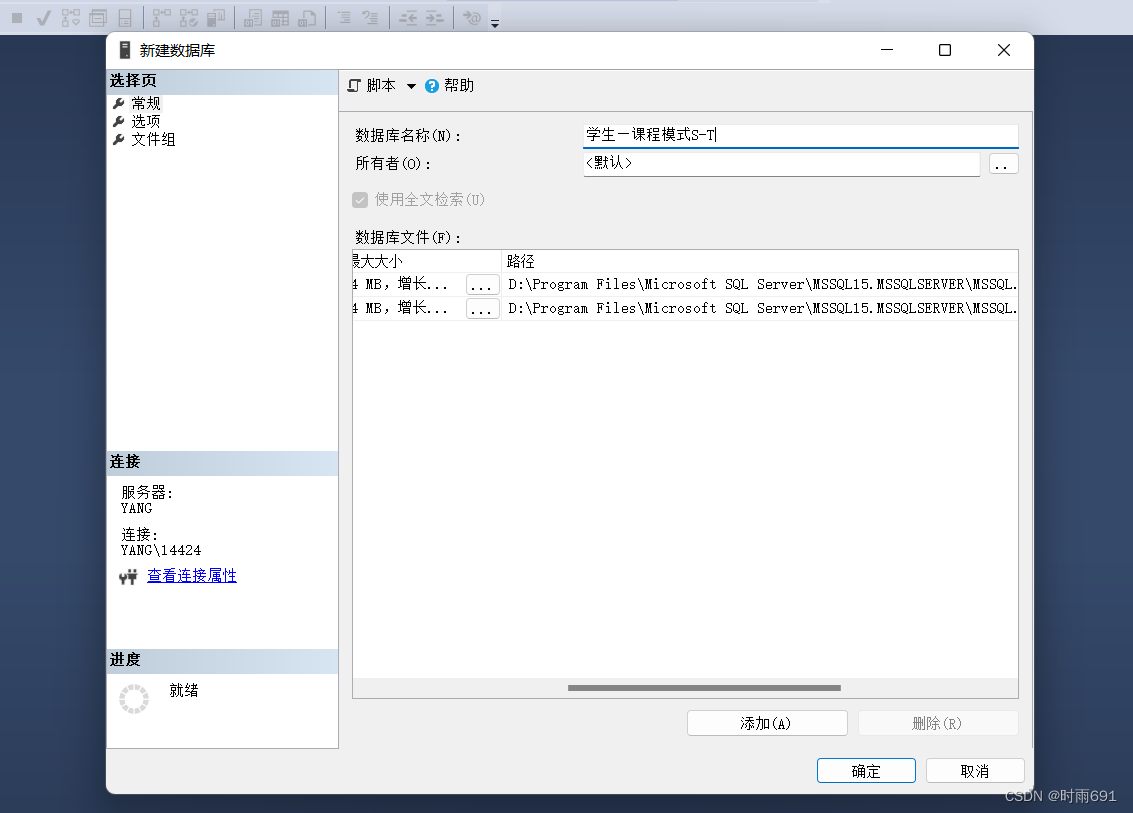Image resolution: width=1133 pixels, height=813 pixels.
Task: Open Query Options icon in background toolbar
Action: coord(98,18)
